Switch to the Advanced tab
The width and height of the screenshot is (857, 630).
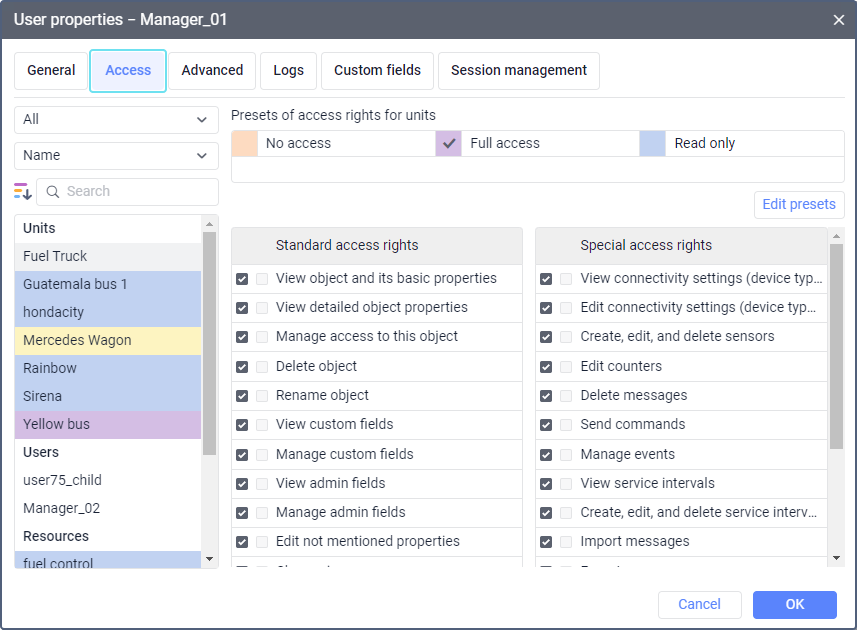click(x=212, y=70)
